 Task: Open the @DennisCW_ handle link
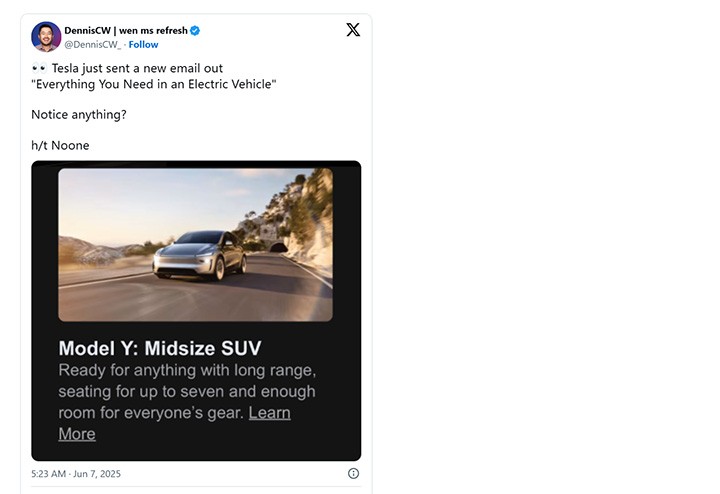(93, 45)
